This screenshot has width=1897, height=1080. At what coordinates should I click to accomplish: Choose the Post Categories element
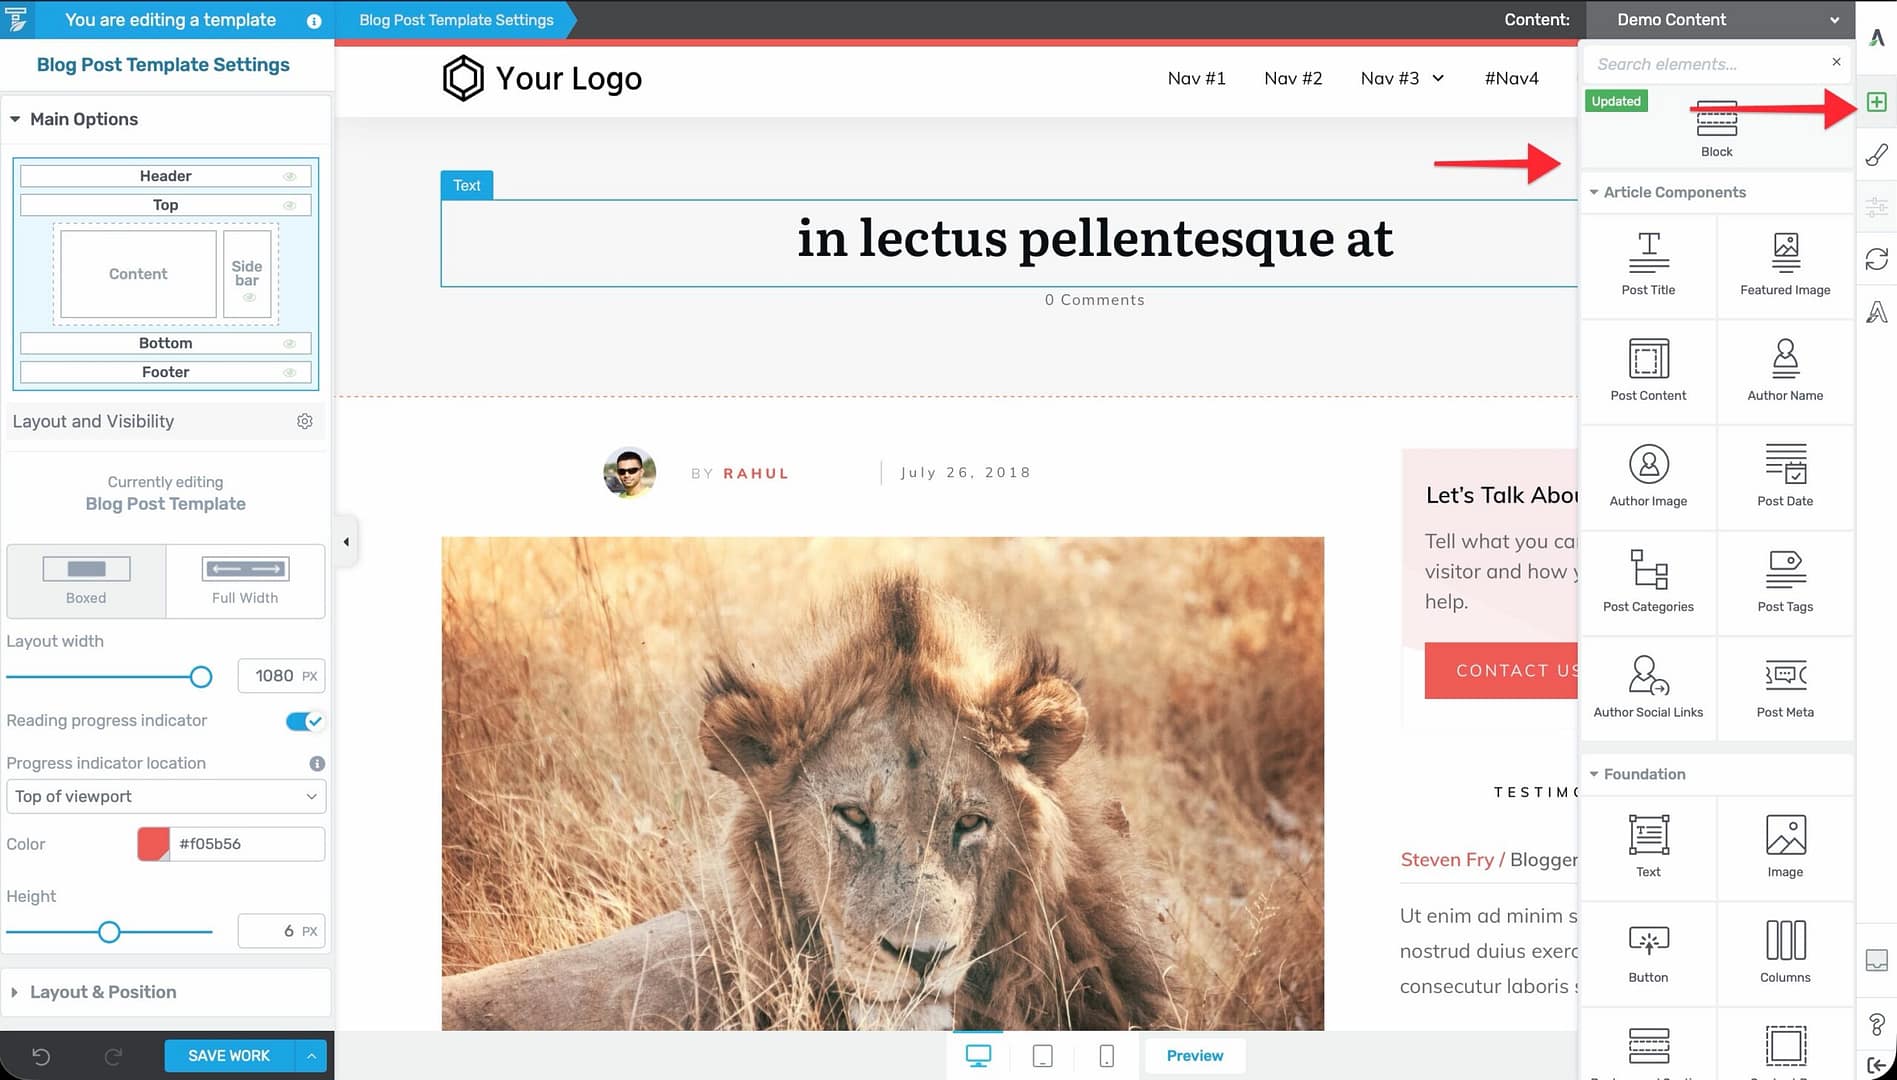[1648, 581]
